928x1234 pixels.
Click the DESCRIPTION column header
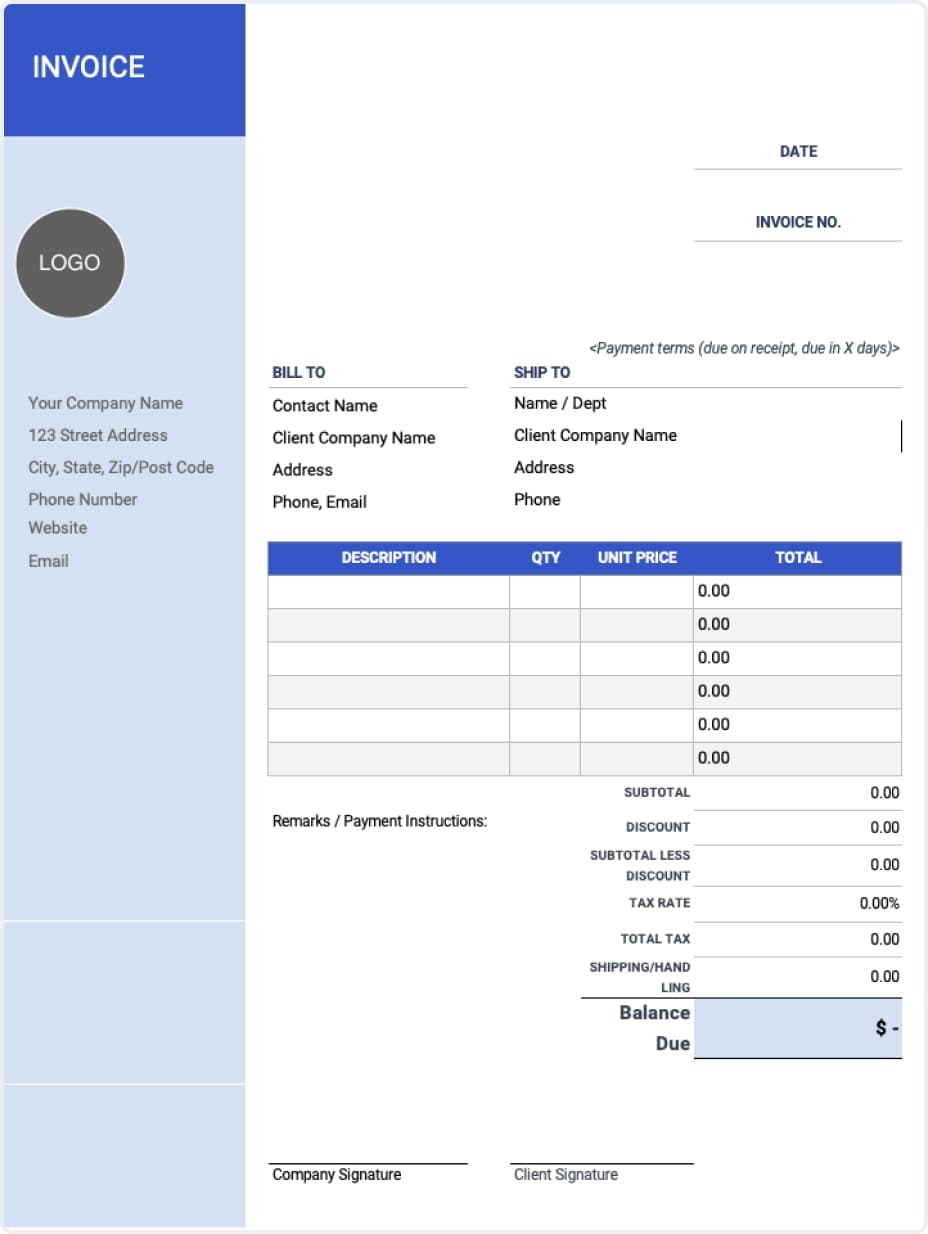click(389, 558)
